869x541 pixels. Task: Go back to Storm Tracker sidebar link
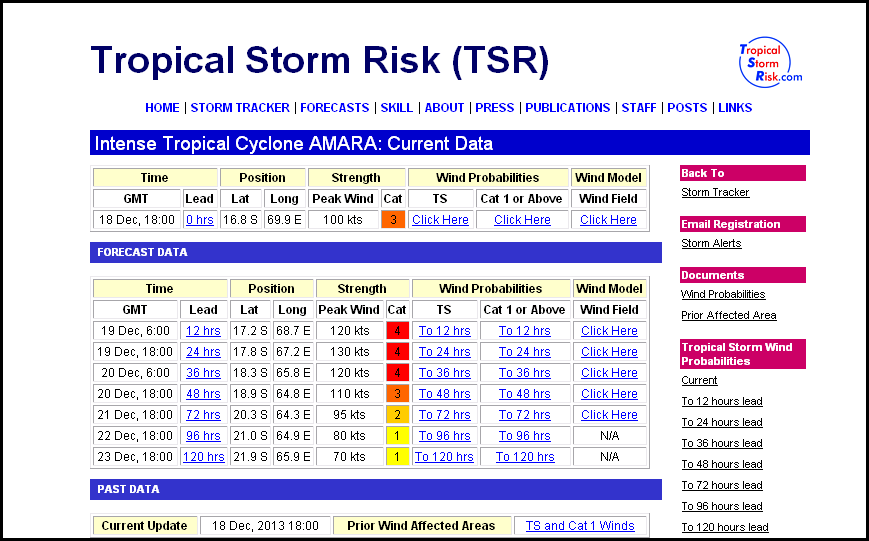tap(715, 192)
